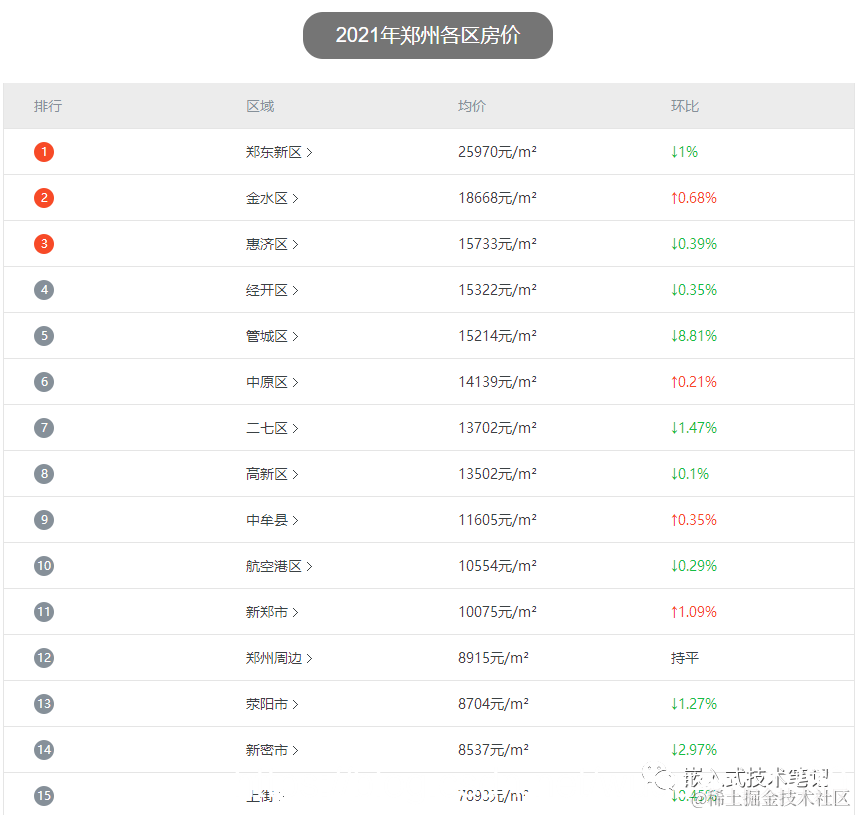
Task: Click the 2021年郑州各区房价 title button
Action: tap(428, 36)
